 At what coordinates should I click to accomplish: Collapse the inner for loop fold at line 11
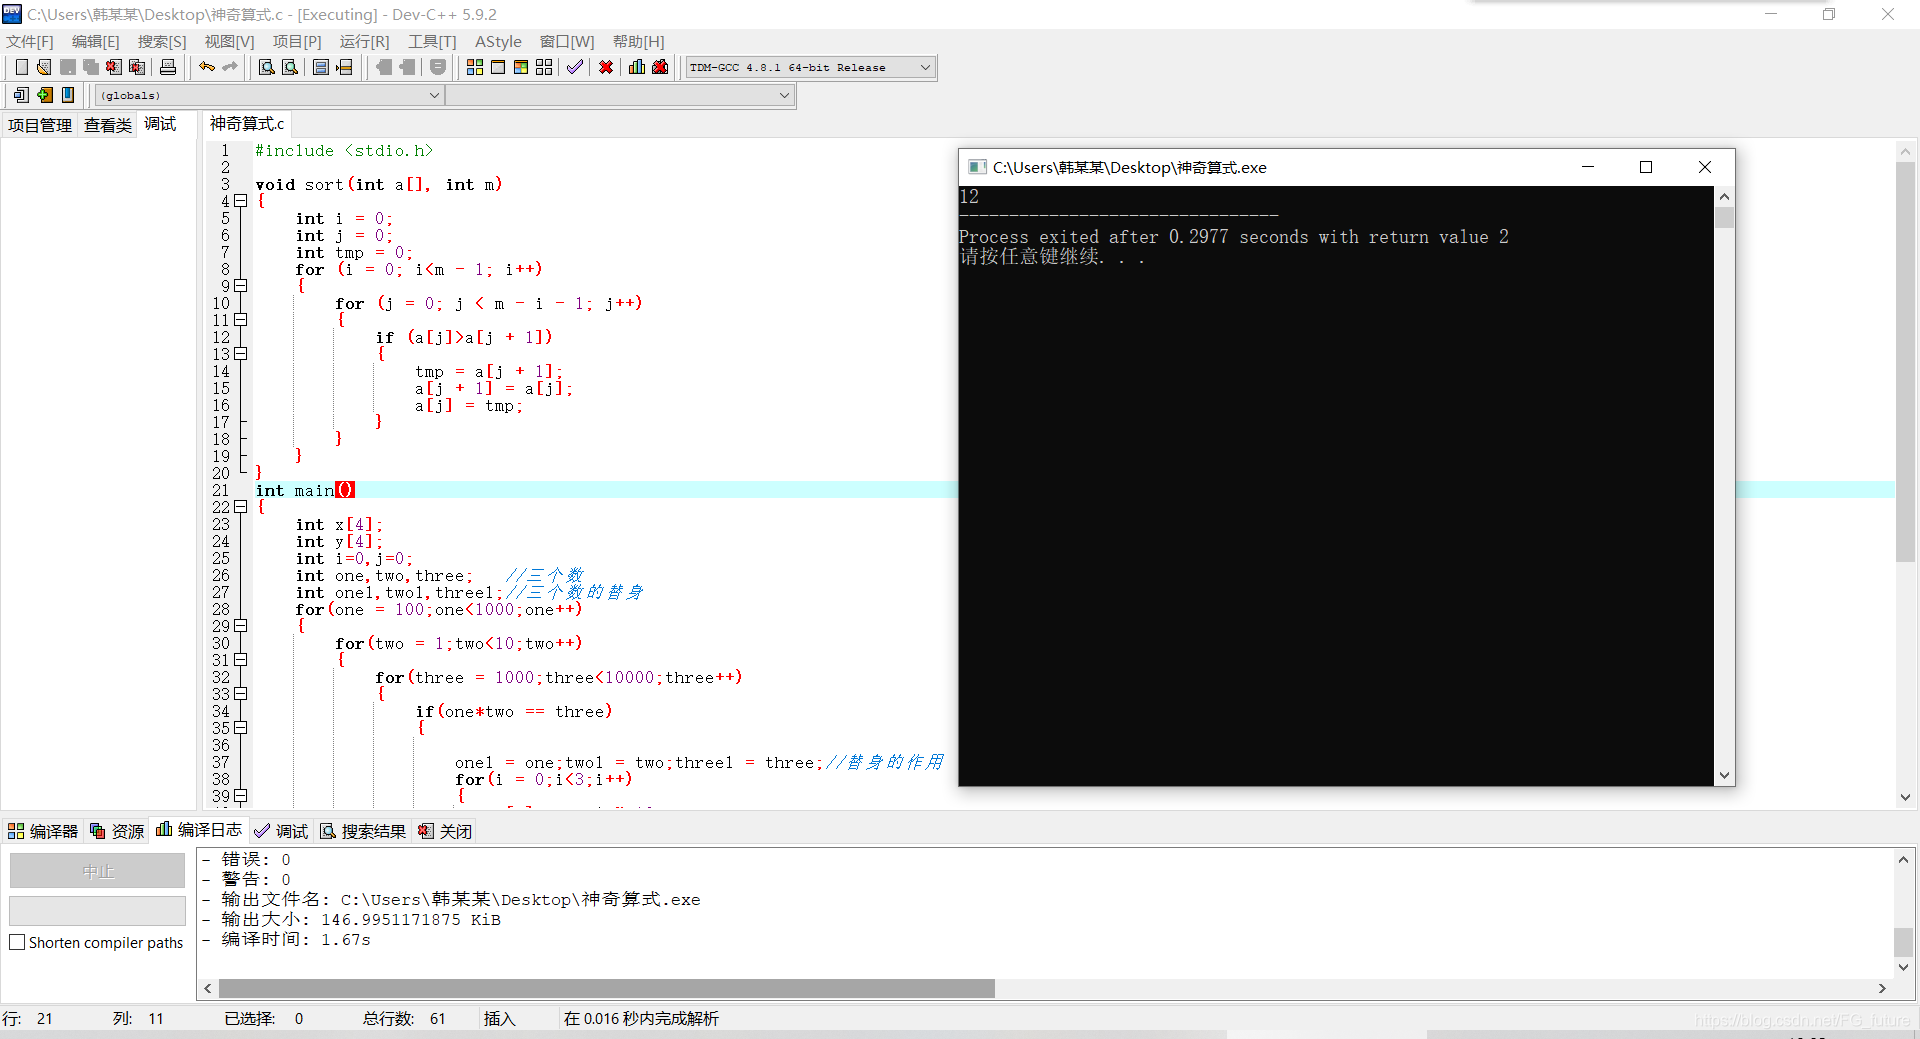241,320
